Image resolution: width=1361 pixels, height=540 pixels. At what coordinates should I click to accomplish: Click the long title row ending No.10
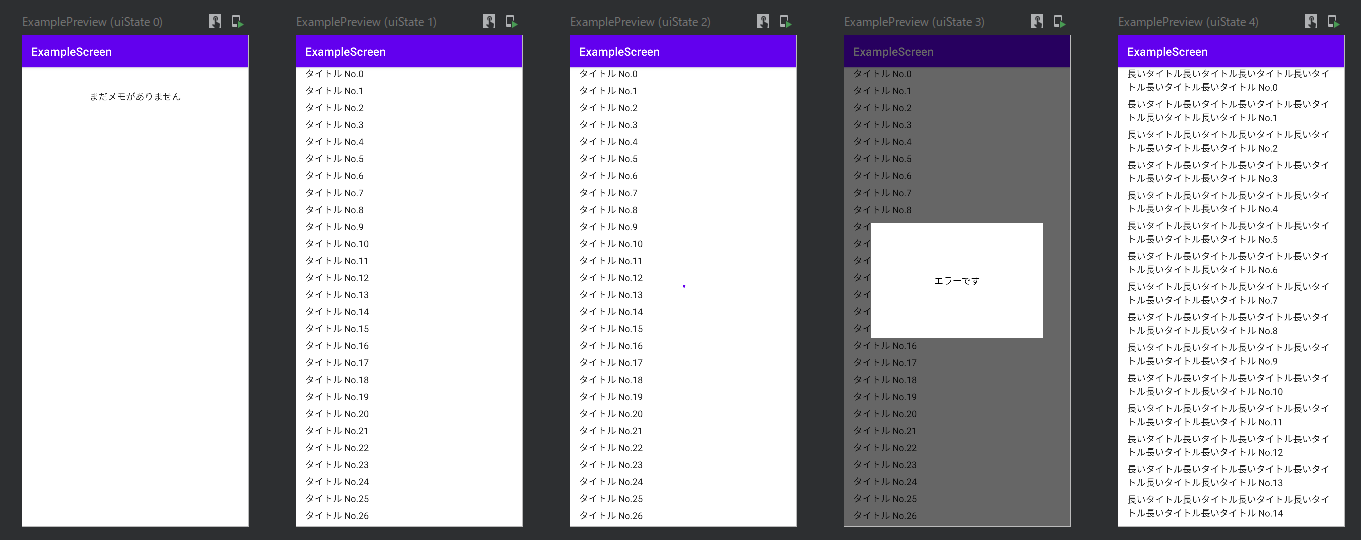pyautogui.click(x=1231, y=385)
